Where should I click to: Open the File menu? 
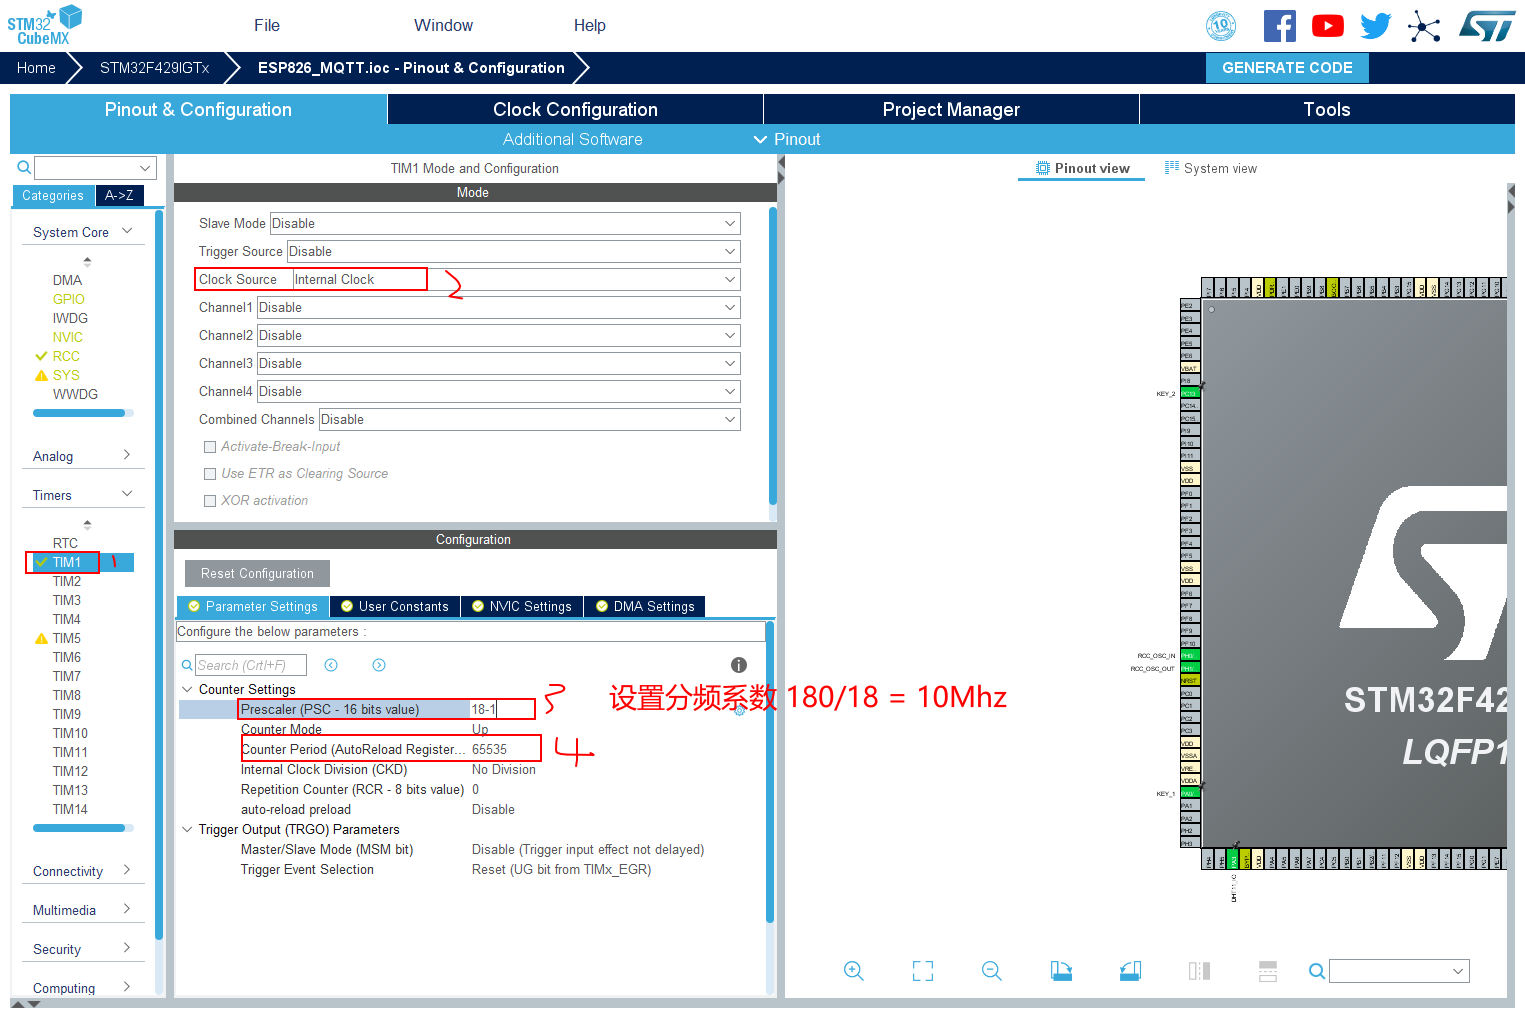pos(267,25)
